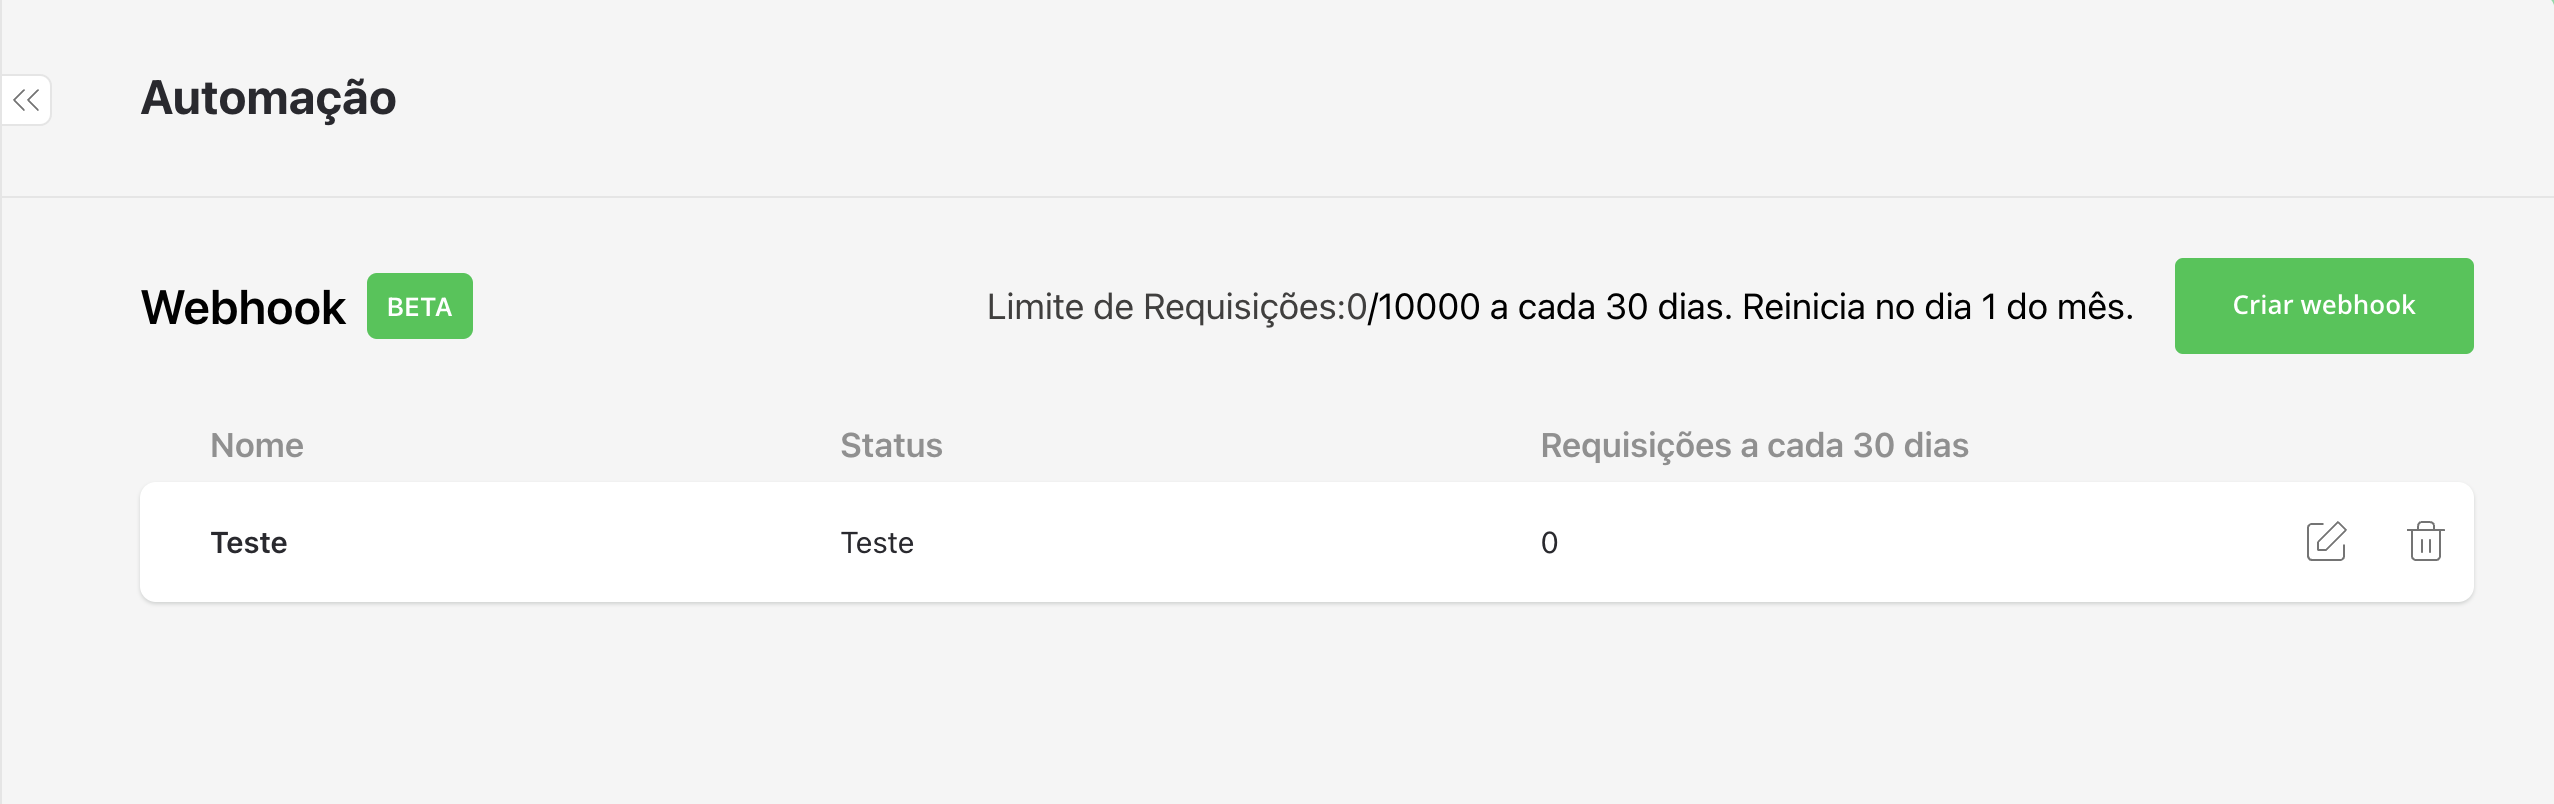Select the BETA badge next to Webhook
This screenshot has width=2554, height=804.
click(419, 306)
